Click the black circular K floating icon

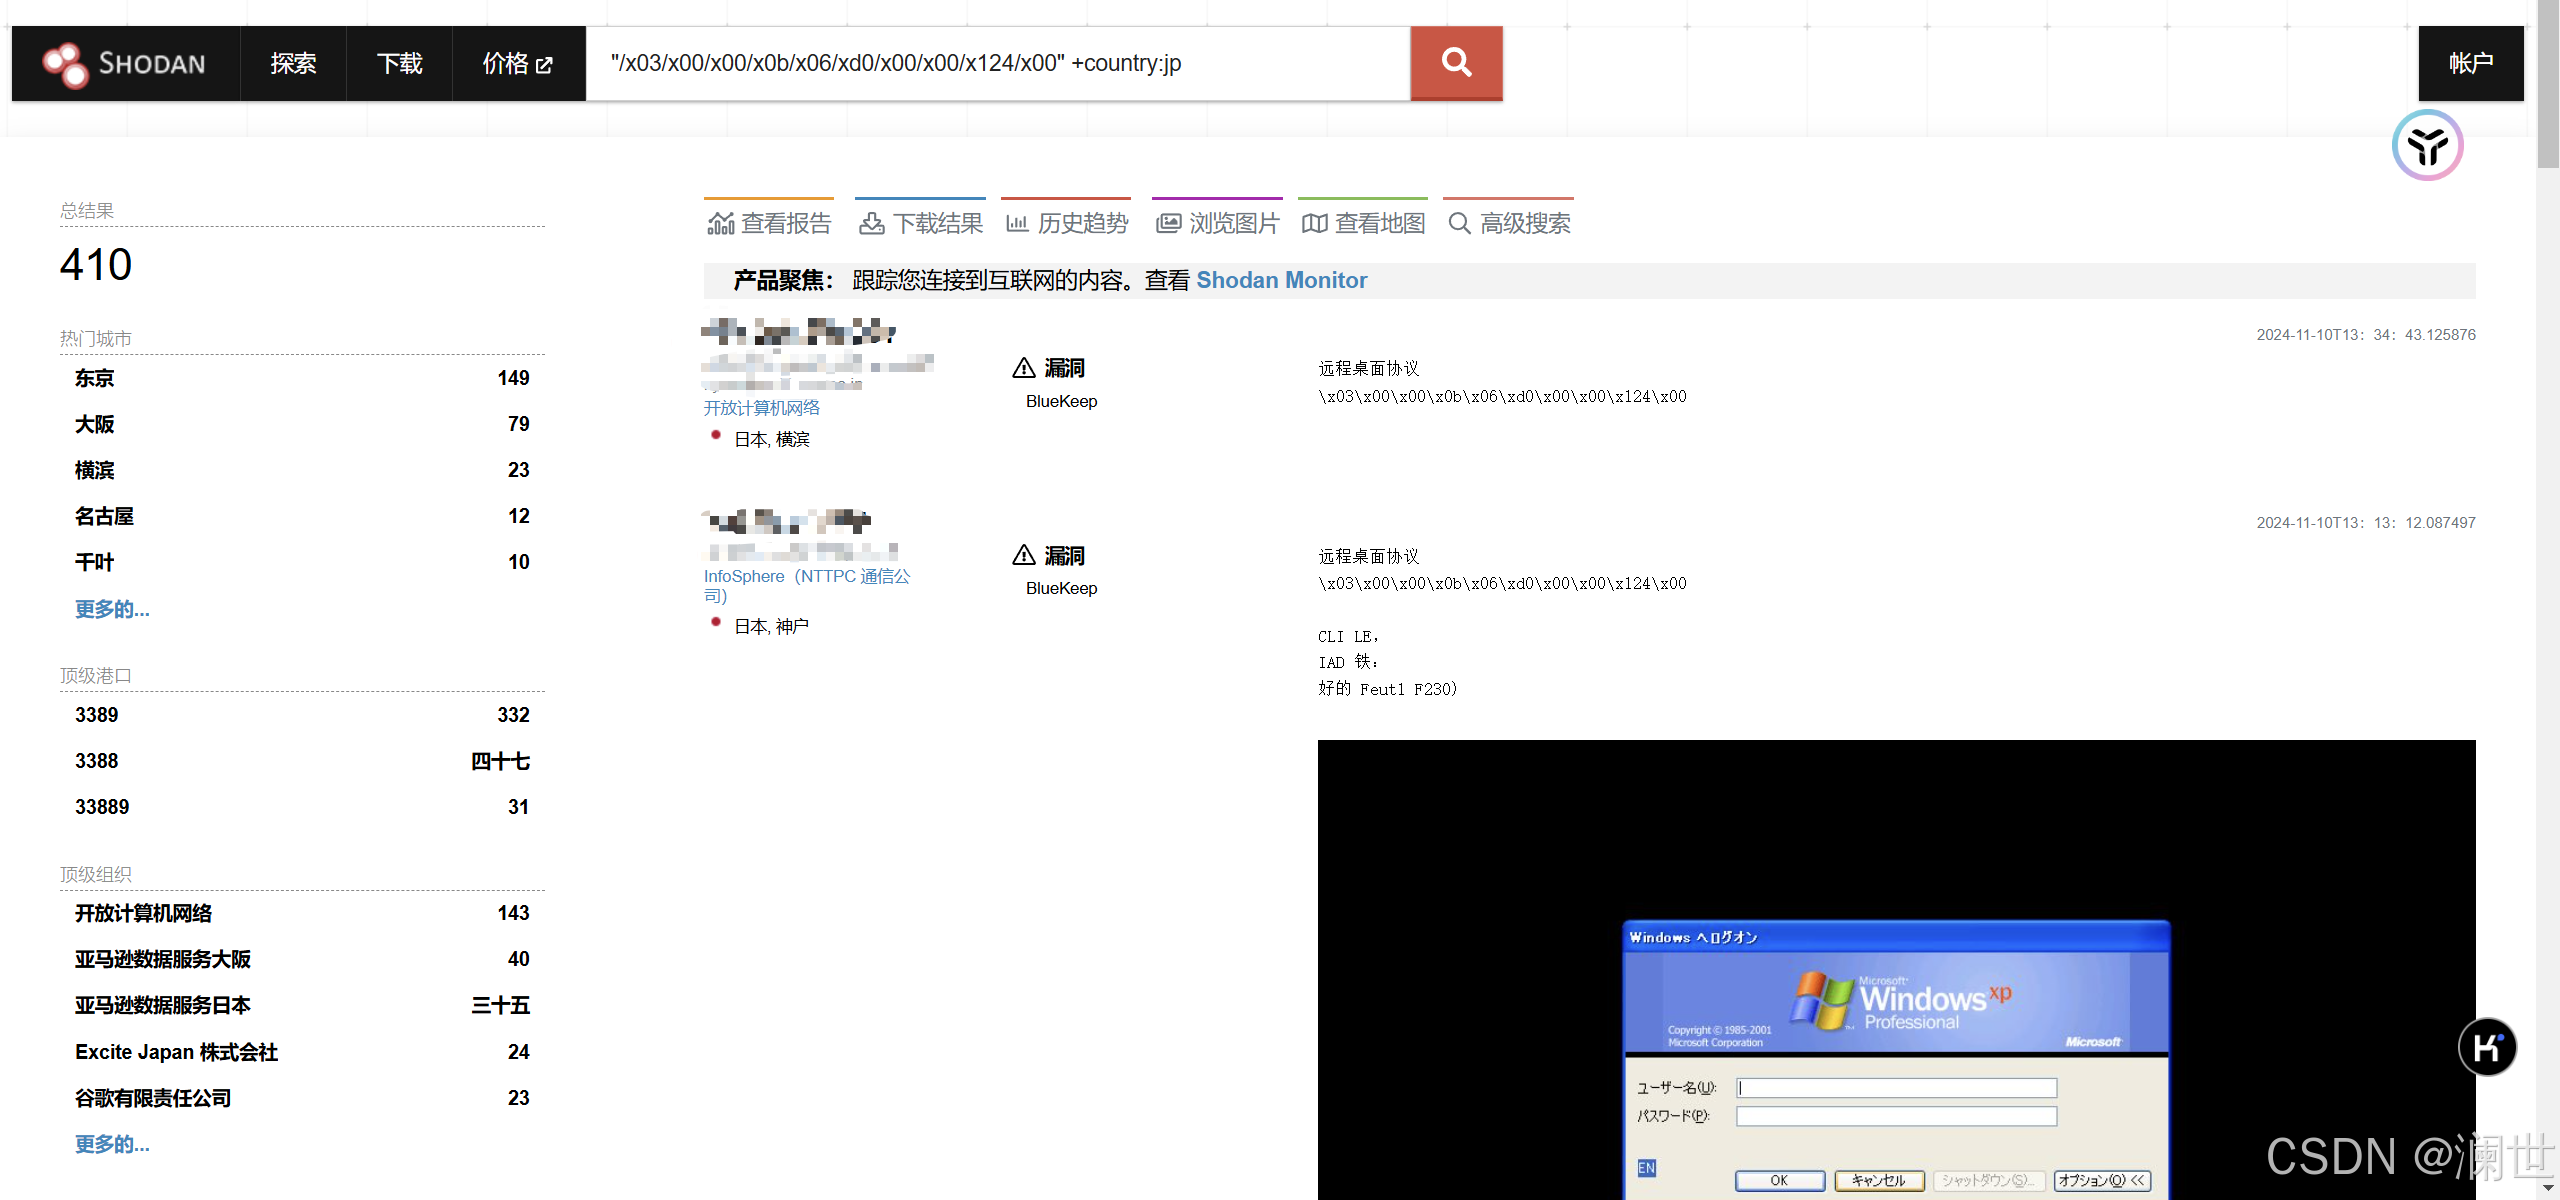(x=2487, y=1047)
